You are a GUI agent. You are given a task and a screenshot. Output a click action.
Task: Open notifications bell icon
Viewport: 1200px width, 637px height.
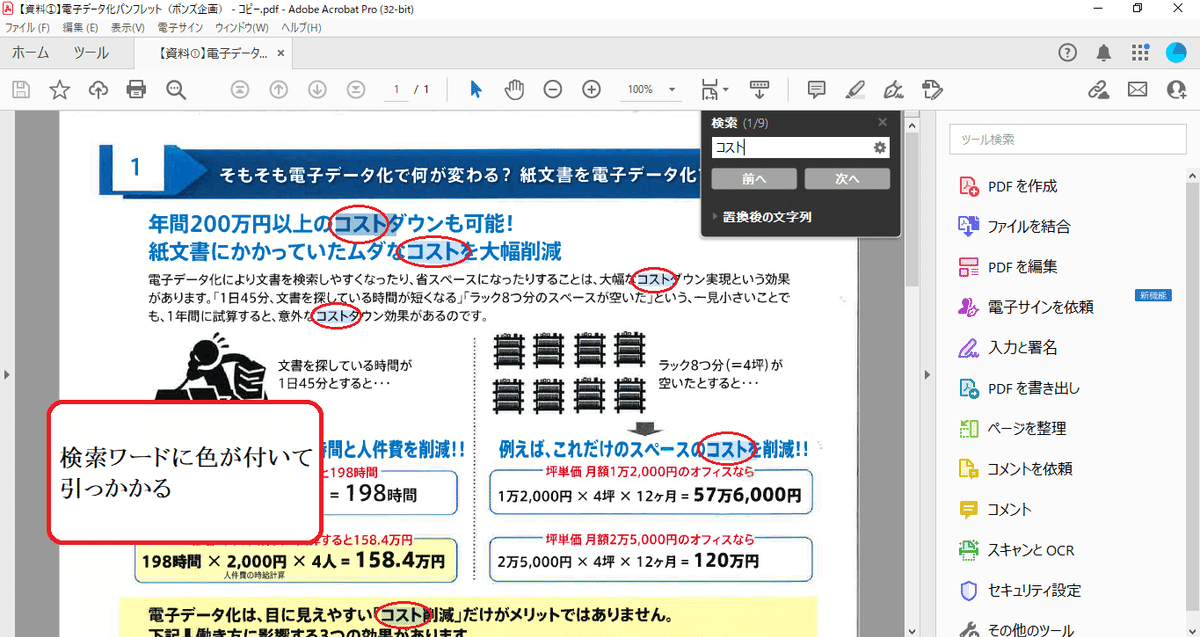coord(1104,53)
